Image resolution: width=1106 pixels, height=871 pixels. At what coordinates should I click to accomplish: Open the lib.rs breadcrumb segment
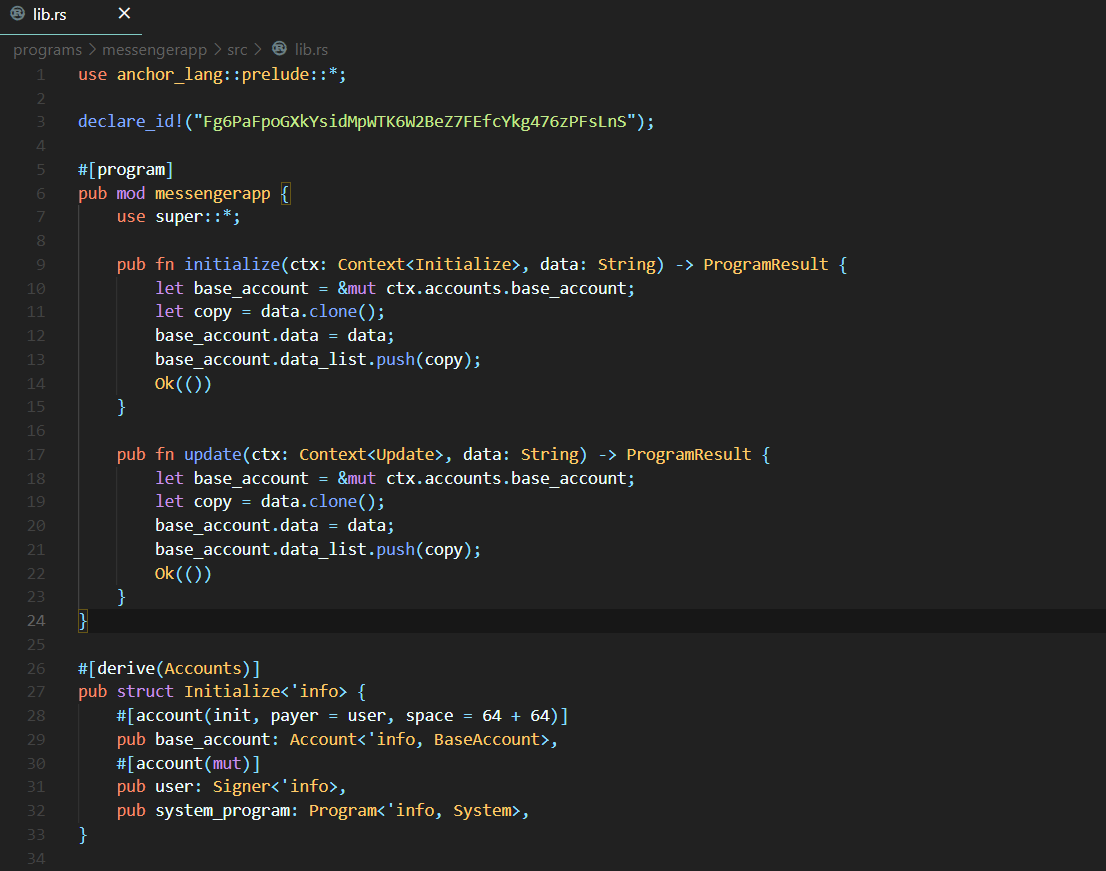coord(311,49)
